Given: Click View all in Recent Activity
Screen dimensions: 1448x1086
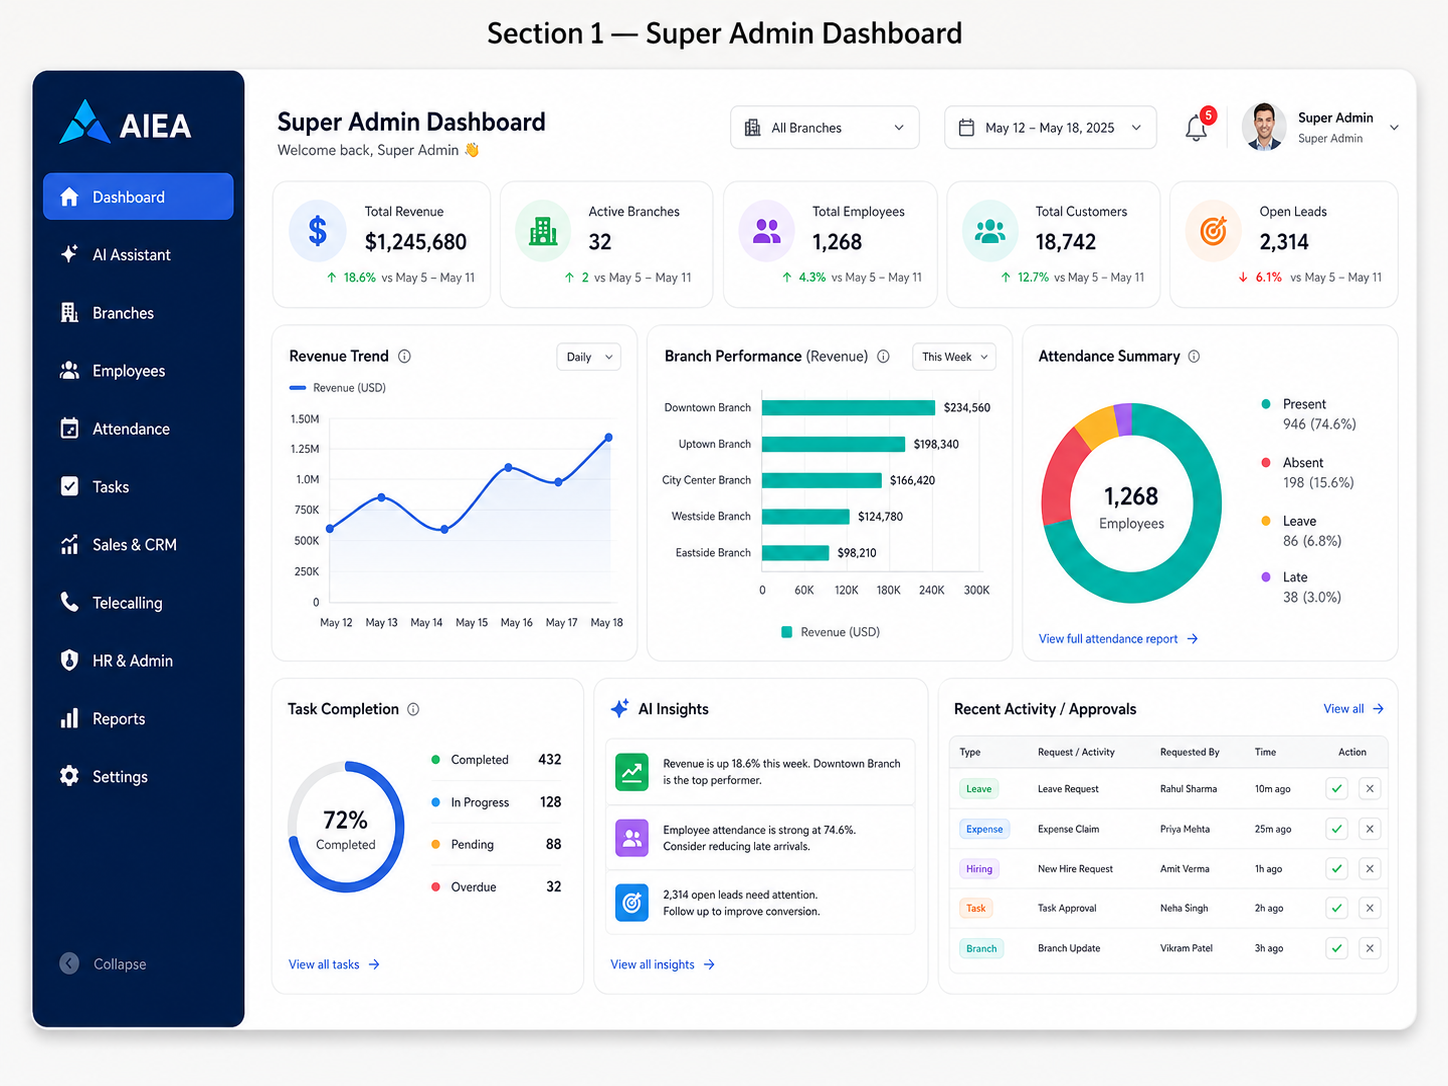Looking at the screenshot, I should pos(1353,709).
